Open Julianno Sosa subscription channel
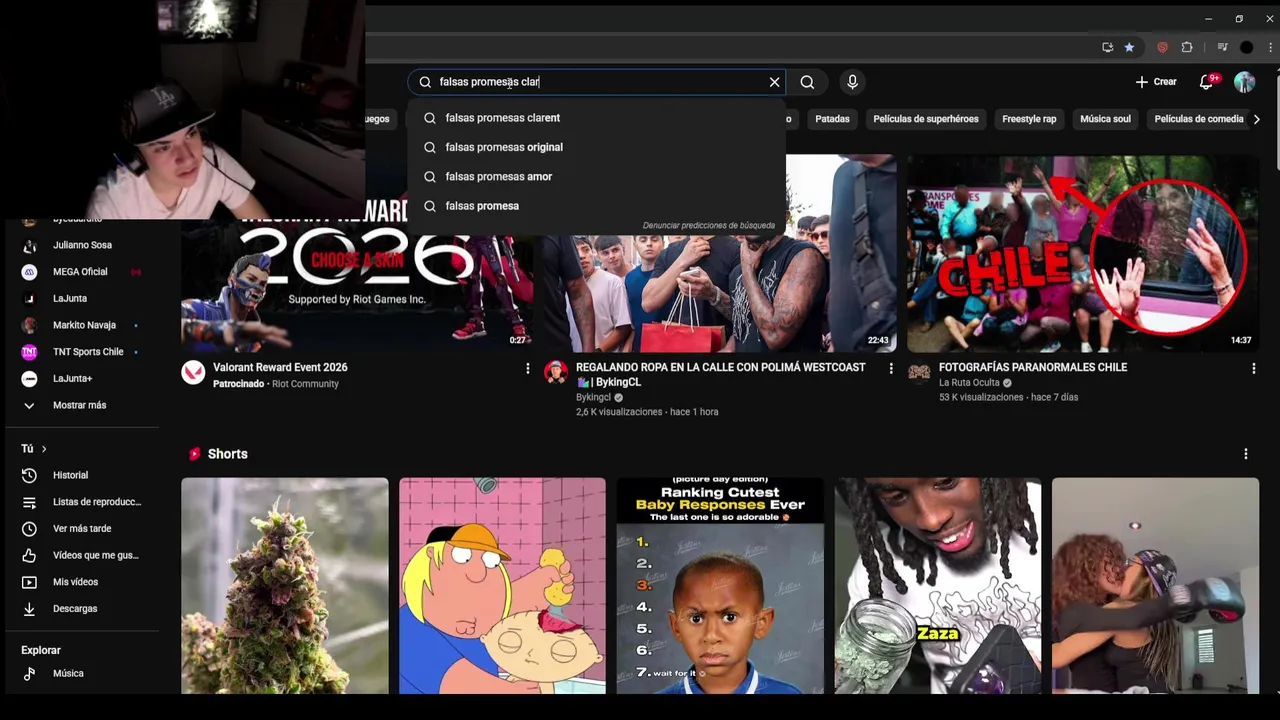 point(82,245)
